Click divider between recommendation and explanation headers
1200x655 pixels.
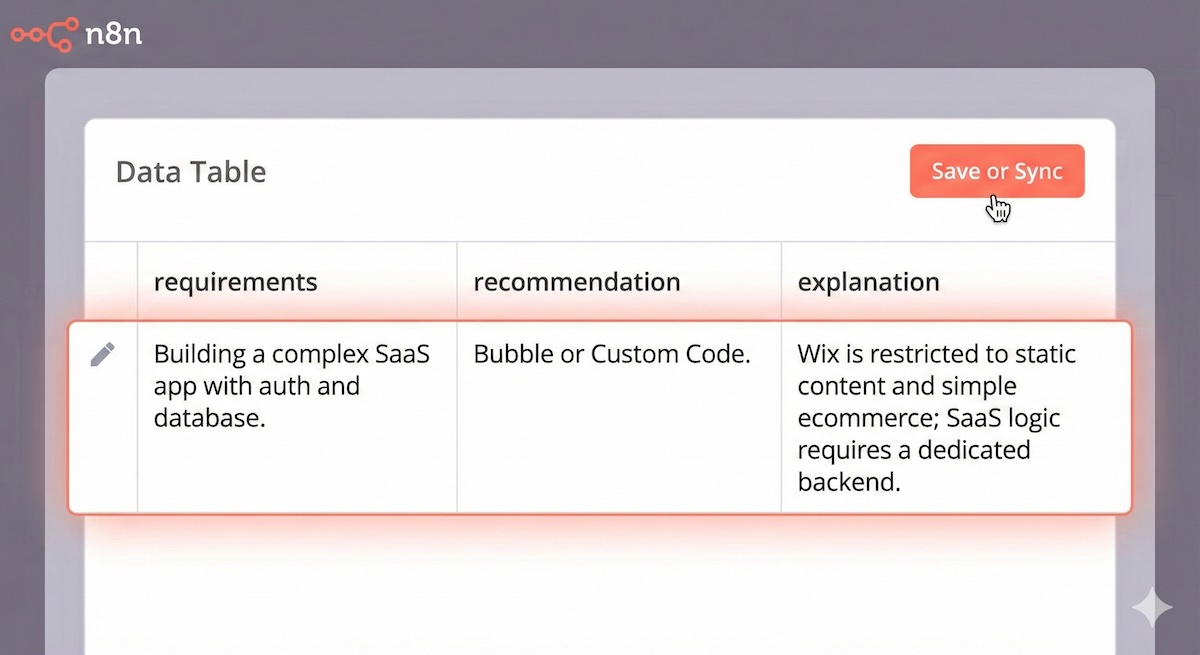781,282
